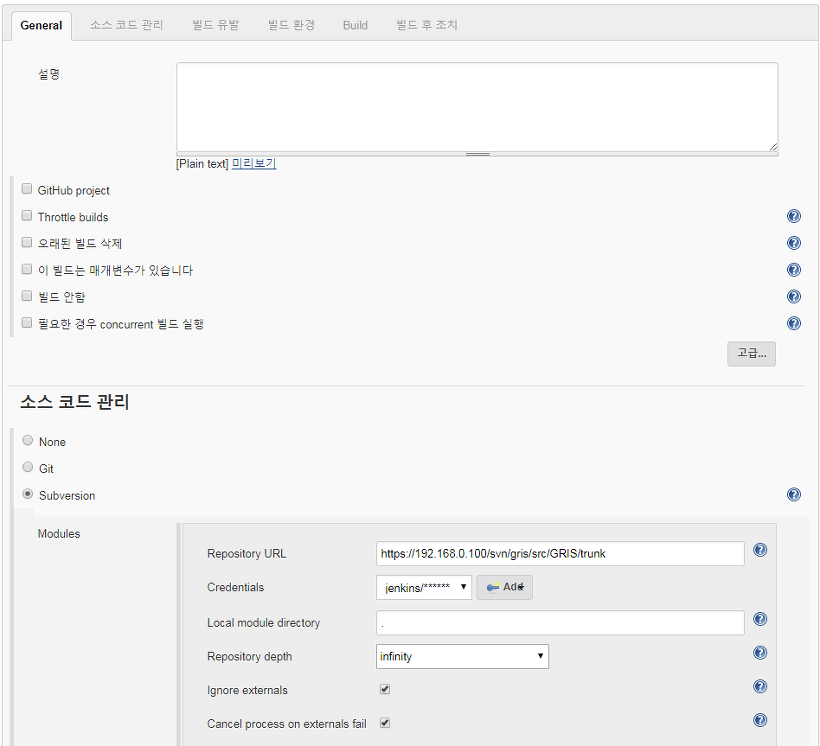Screen dimensions: 820x746
Task: Grab the description box resize handle bar
Action: tap(477, 154)
